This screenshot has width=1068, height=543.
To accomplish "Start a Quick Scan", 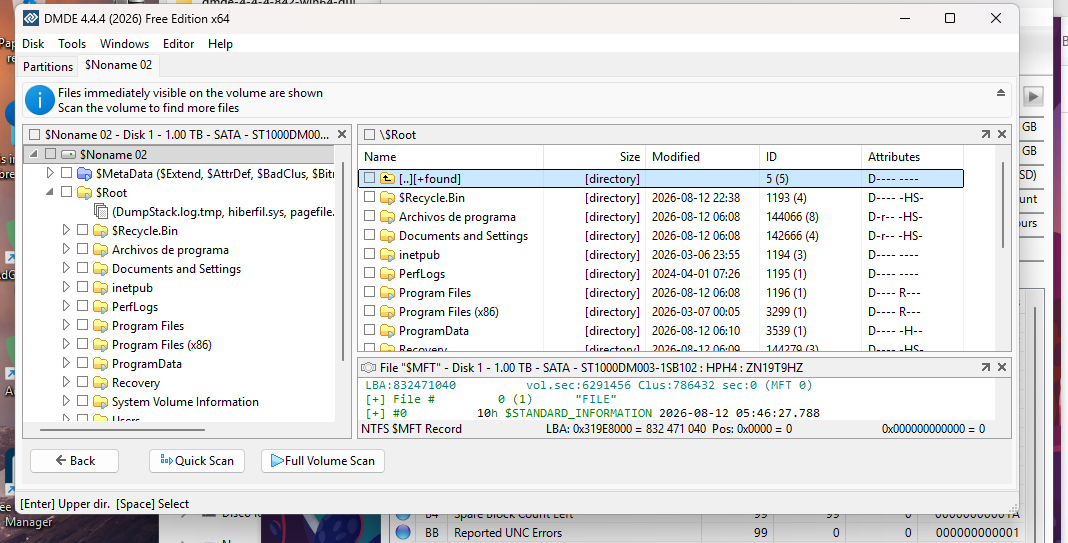I will [197, 461].
